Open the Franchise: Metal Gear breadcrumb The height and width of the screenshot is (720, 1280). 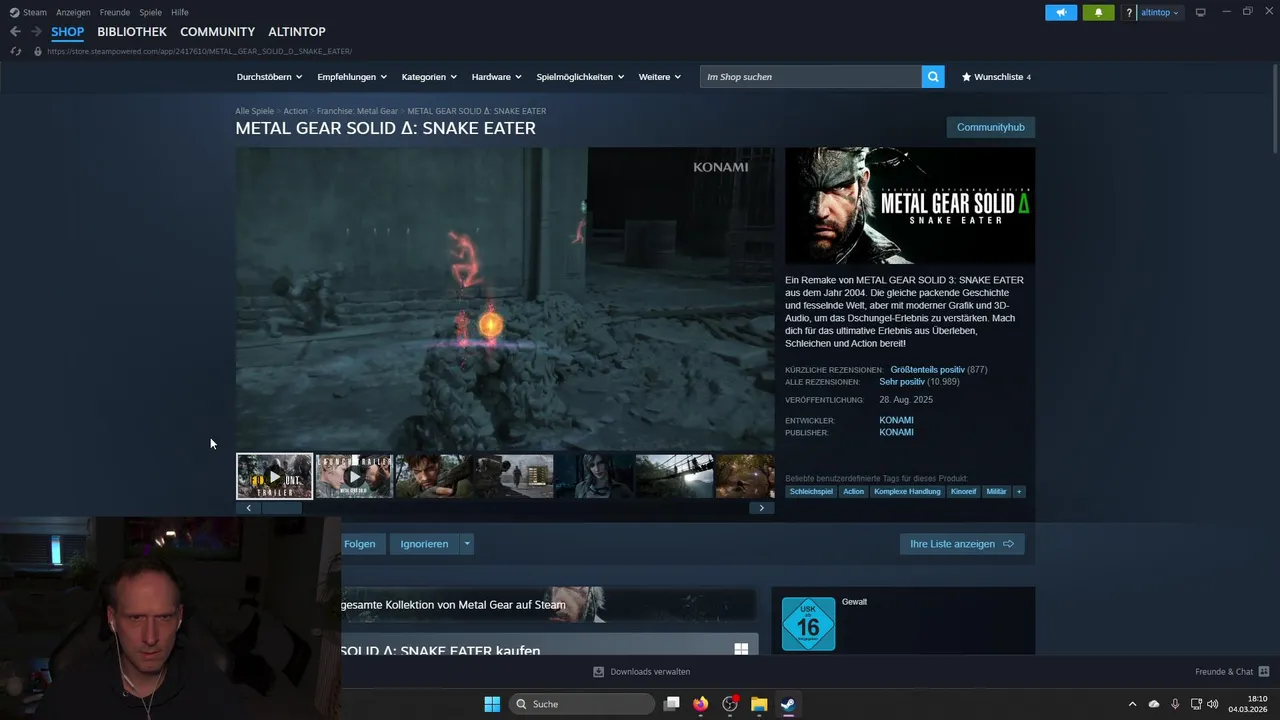(x=357, y=111)
